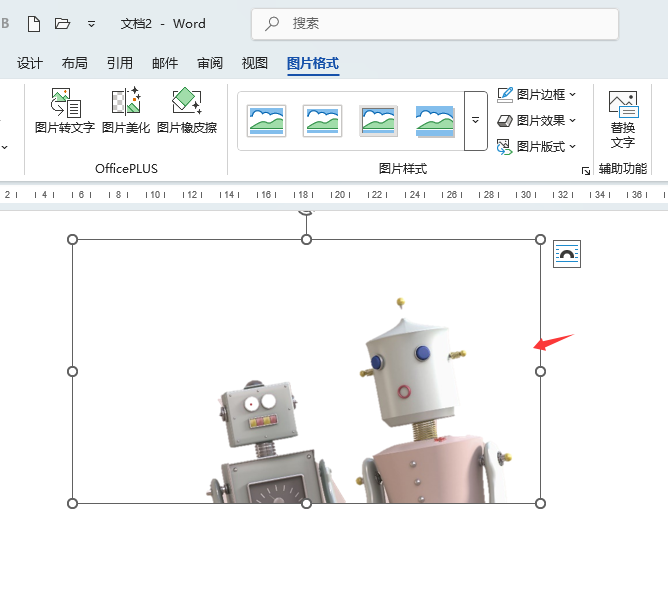Image resolution: width=668 pixels, height=608 pixels.
Task: Click the open folder icon
Action: pos(62,23)
